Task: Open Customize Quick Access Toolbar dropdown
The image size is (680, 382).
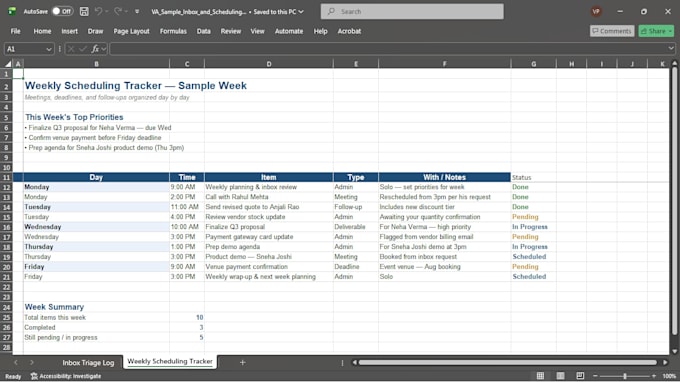Action: [137, 12]
